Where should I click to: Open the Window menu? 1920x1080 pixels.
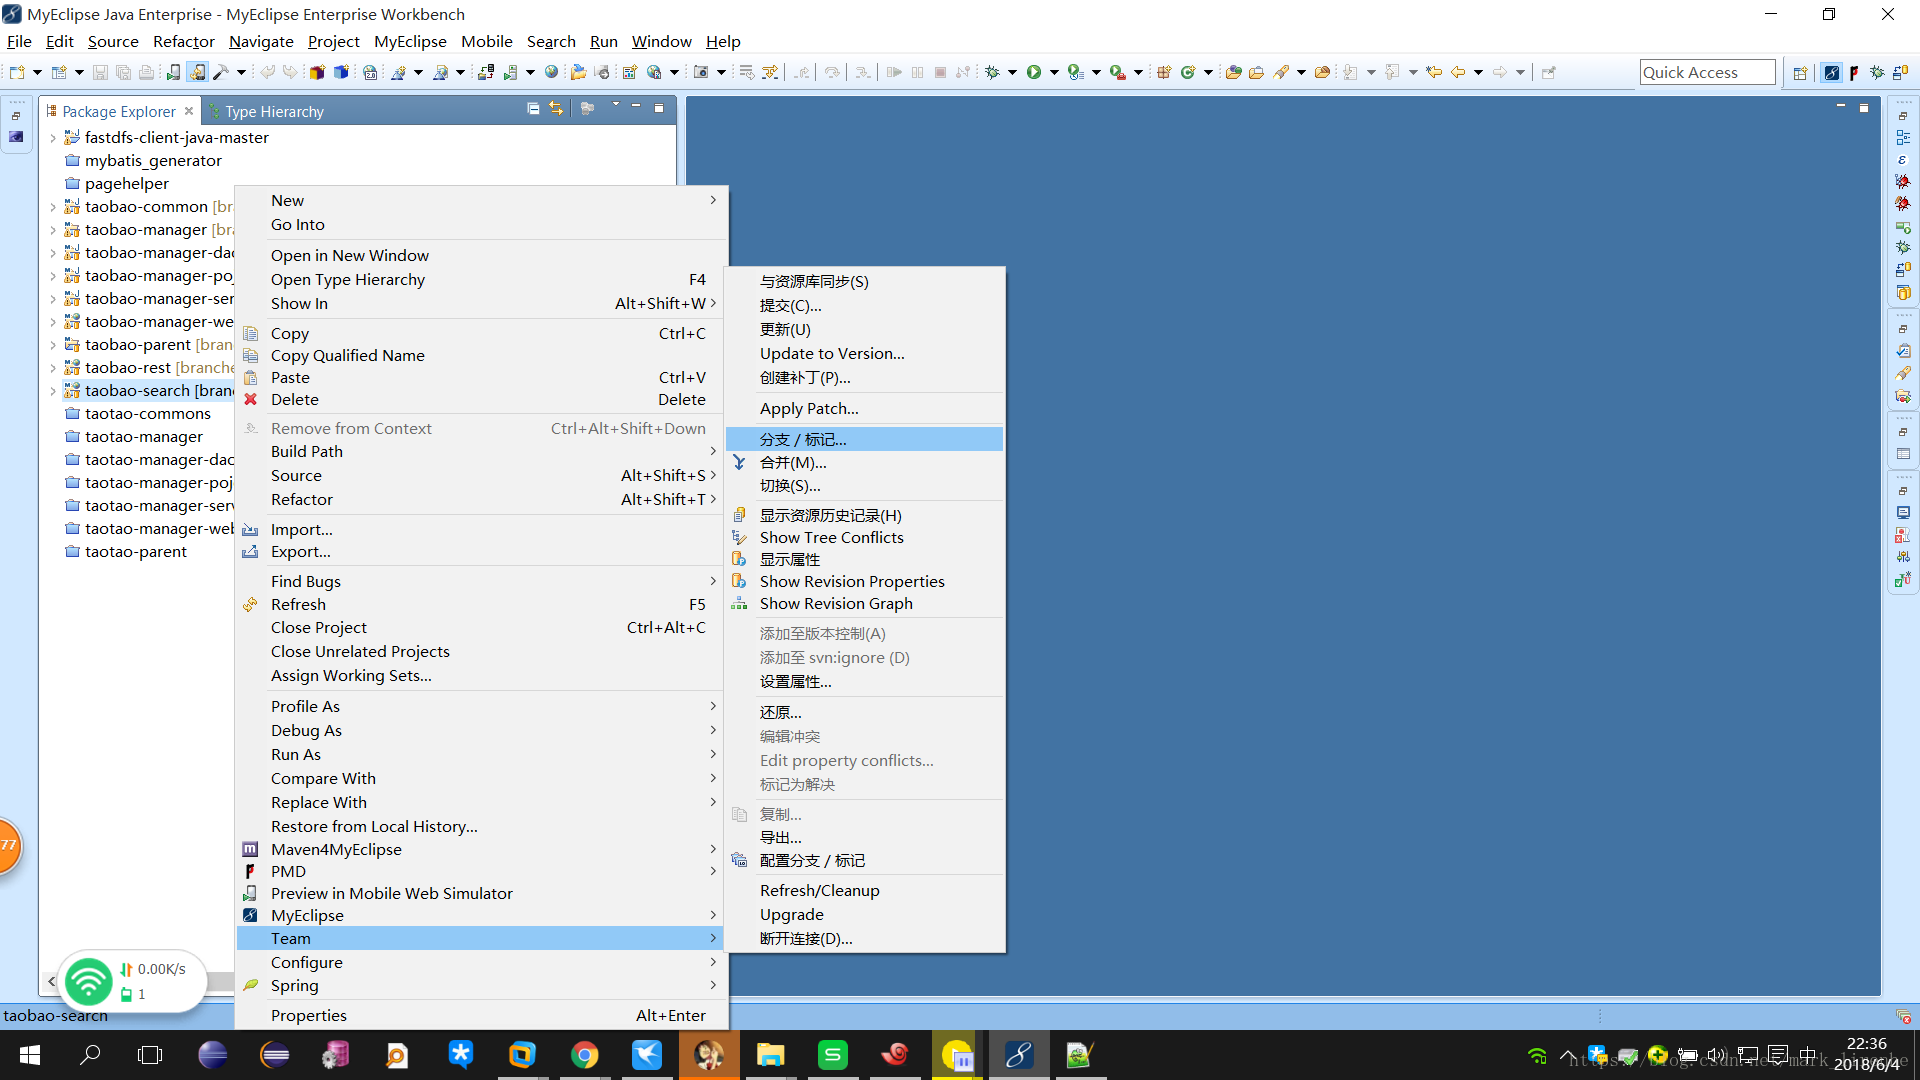(x=661, y=41)
